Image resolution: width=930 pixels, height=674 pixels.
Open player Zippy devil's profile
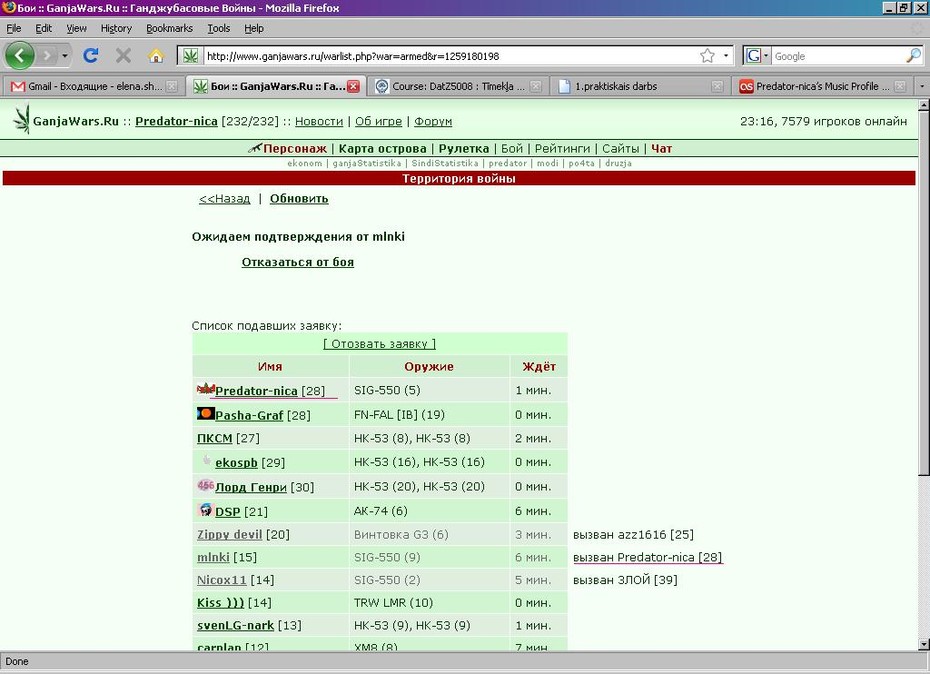pos(230,535)
